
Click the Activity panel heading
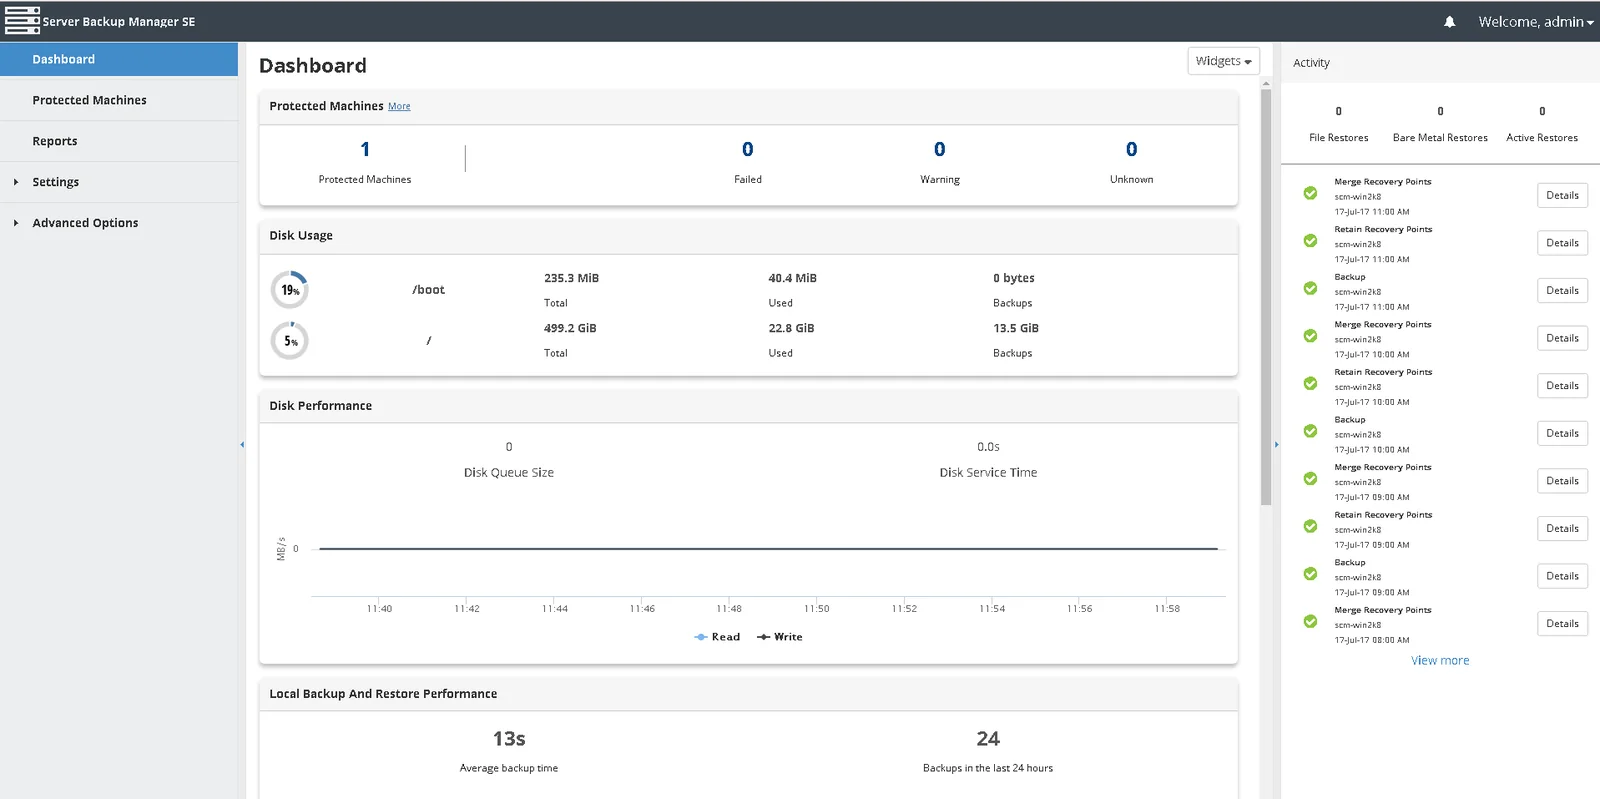[x=1311, y=63]
